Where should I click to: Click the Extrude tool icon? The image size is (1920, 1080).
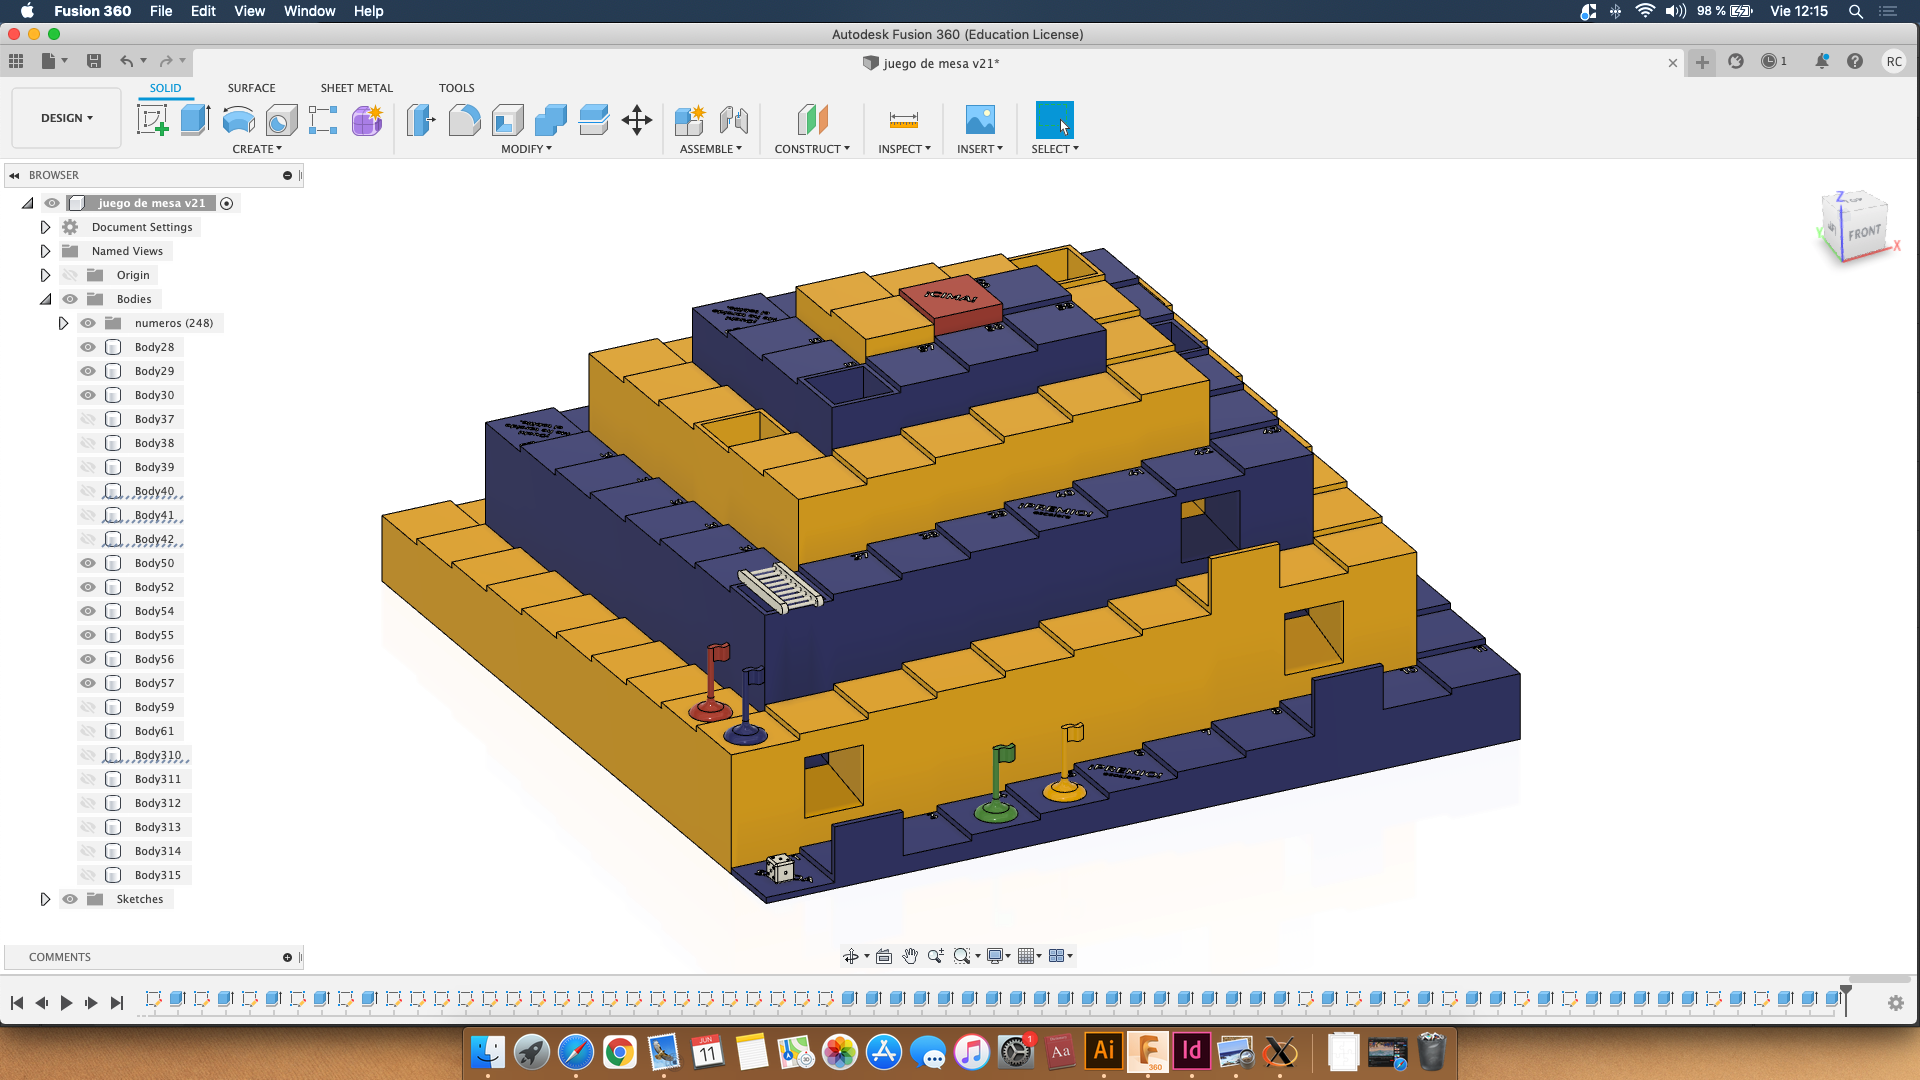[x=195, y=121]
